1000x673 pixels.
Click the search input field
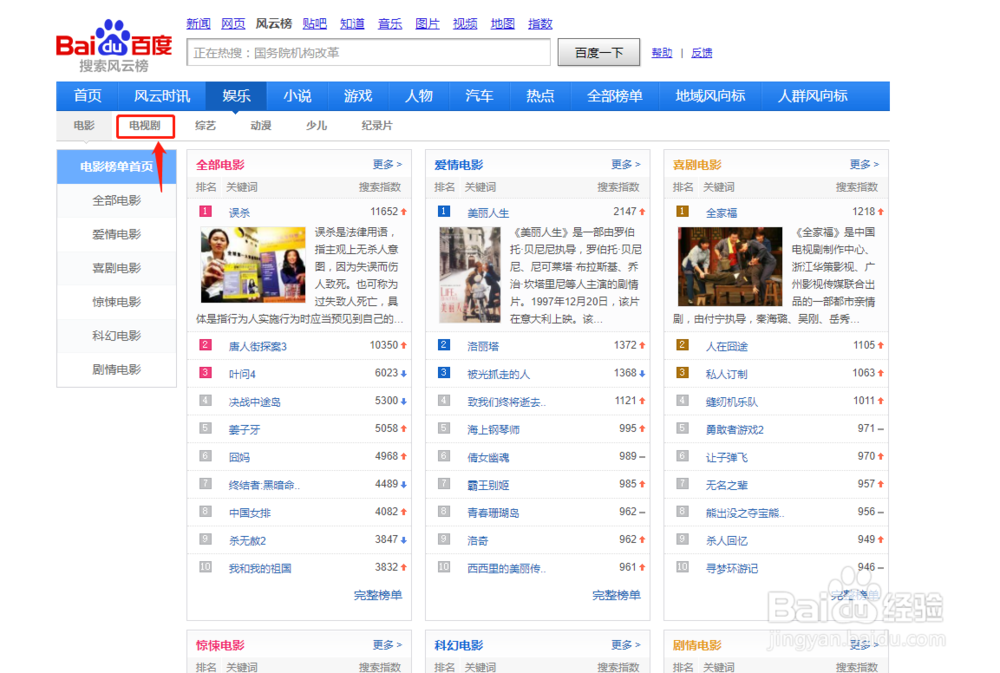[x=369, y=52]
